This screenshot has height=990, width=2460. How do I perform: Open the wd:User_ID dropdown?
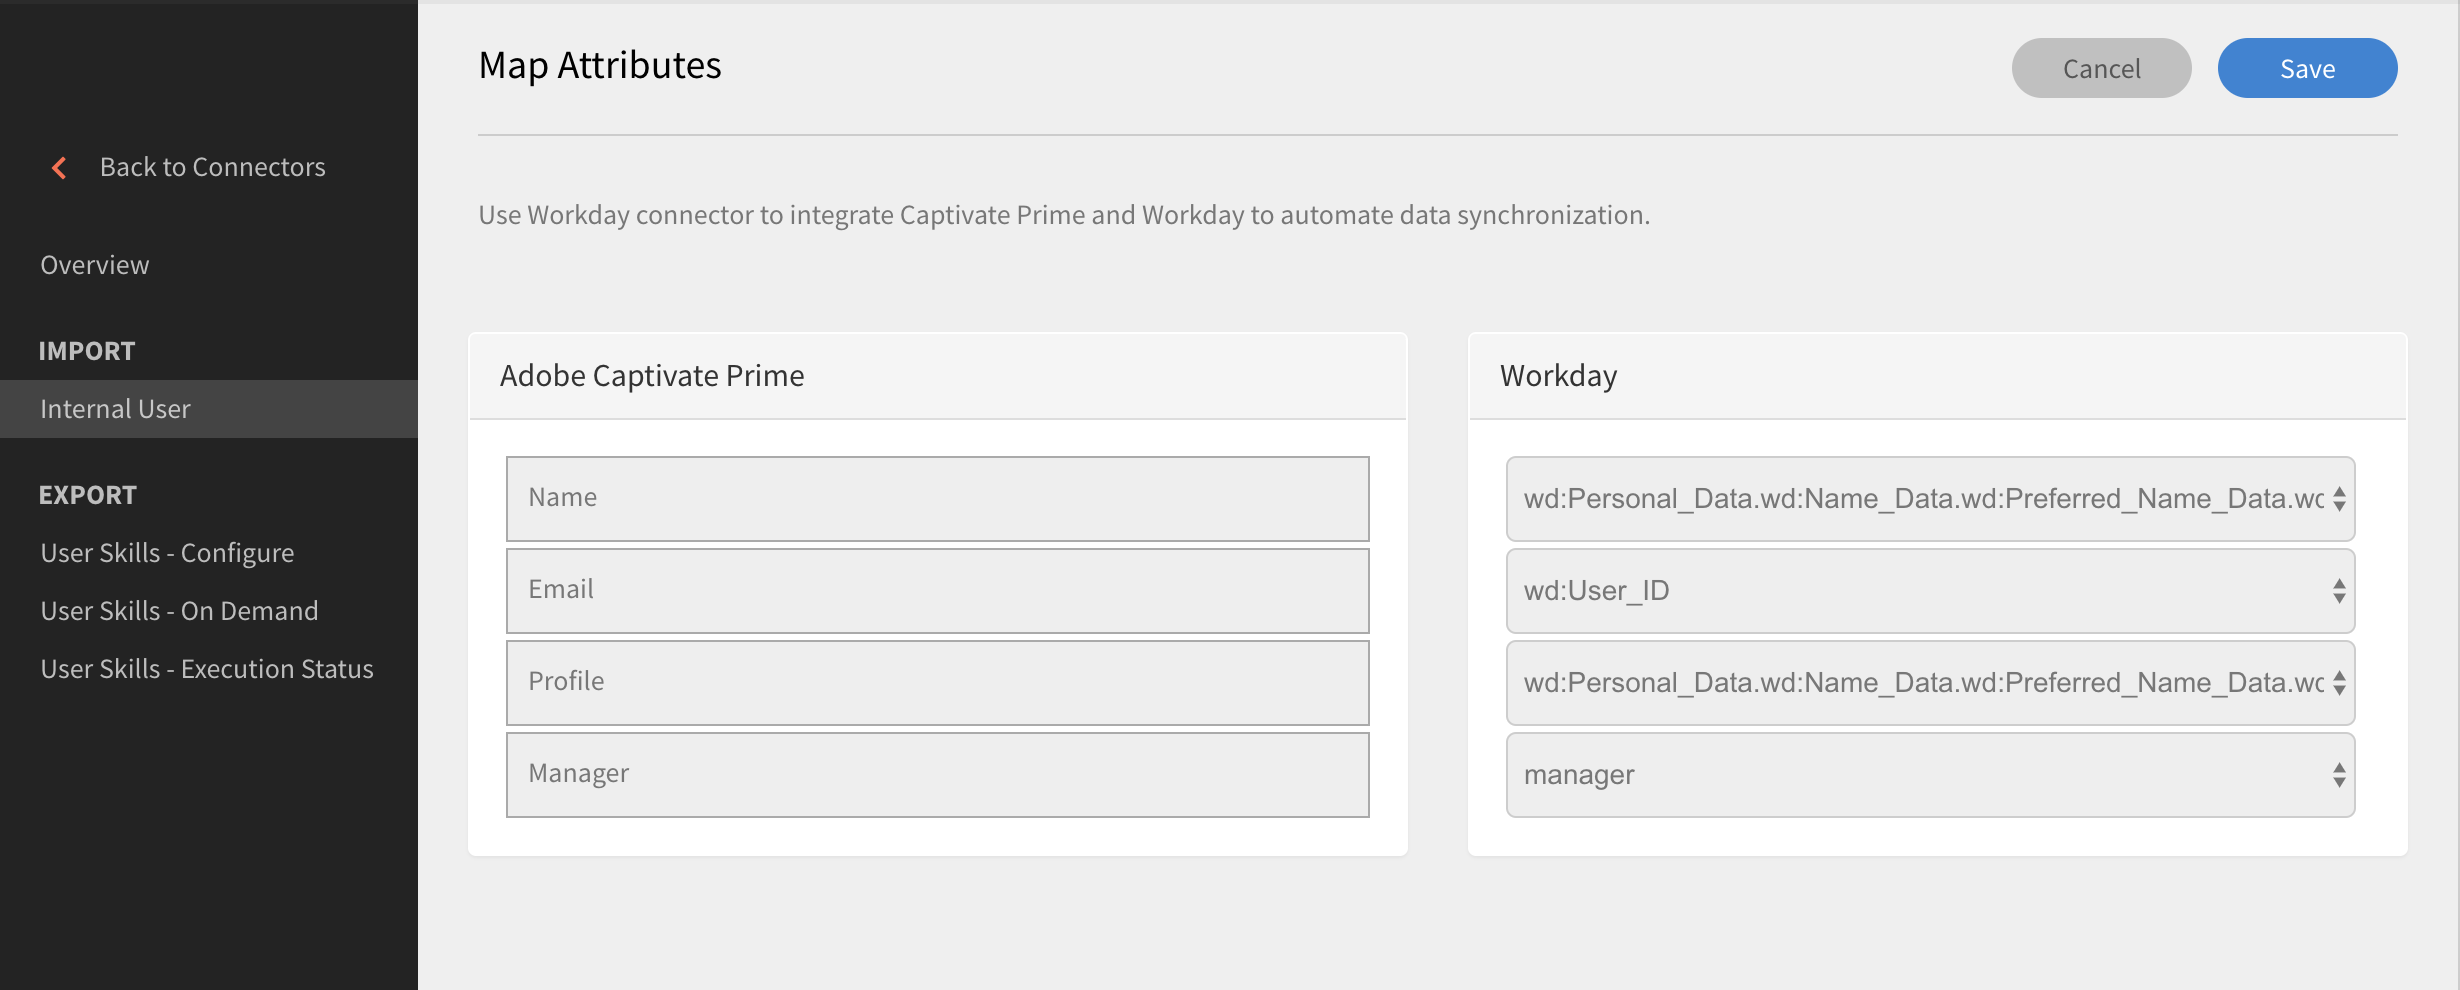(x=1930, y=591)
